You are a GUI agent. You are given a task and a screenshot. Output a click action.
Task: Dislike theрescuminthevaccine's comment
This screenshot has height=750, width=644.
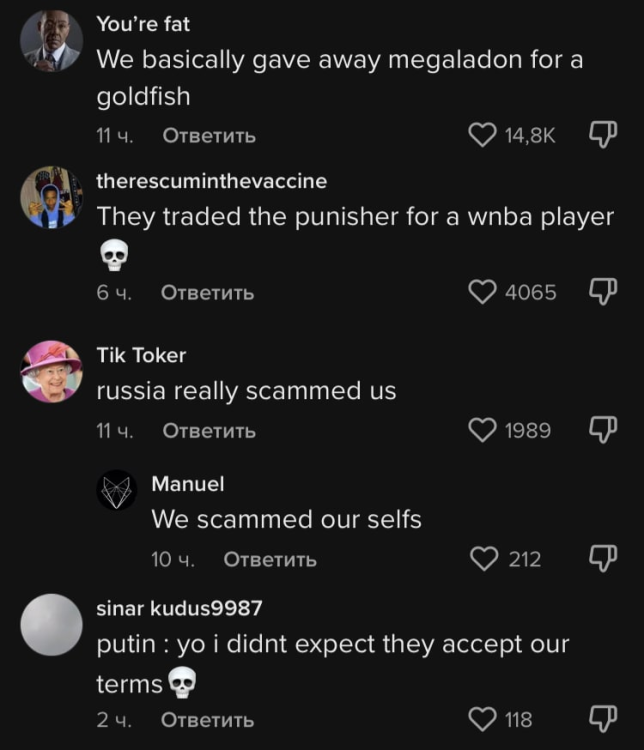602,292
